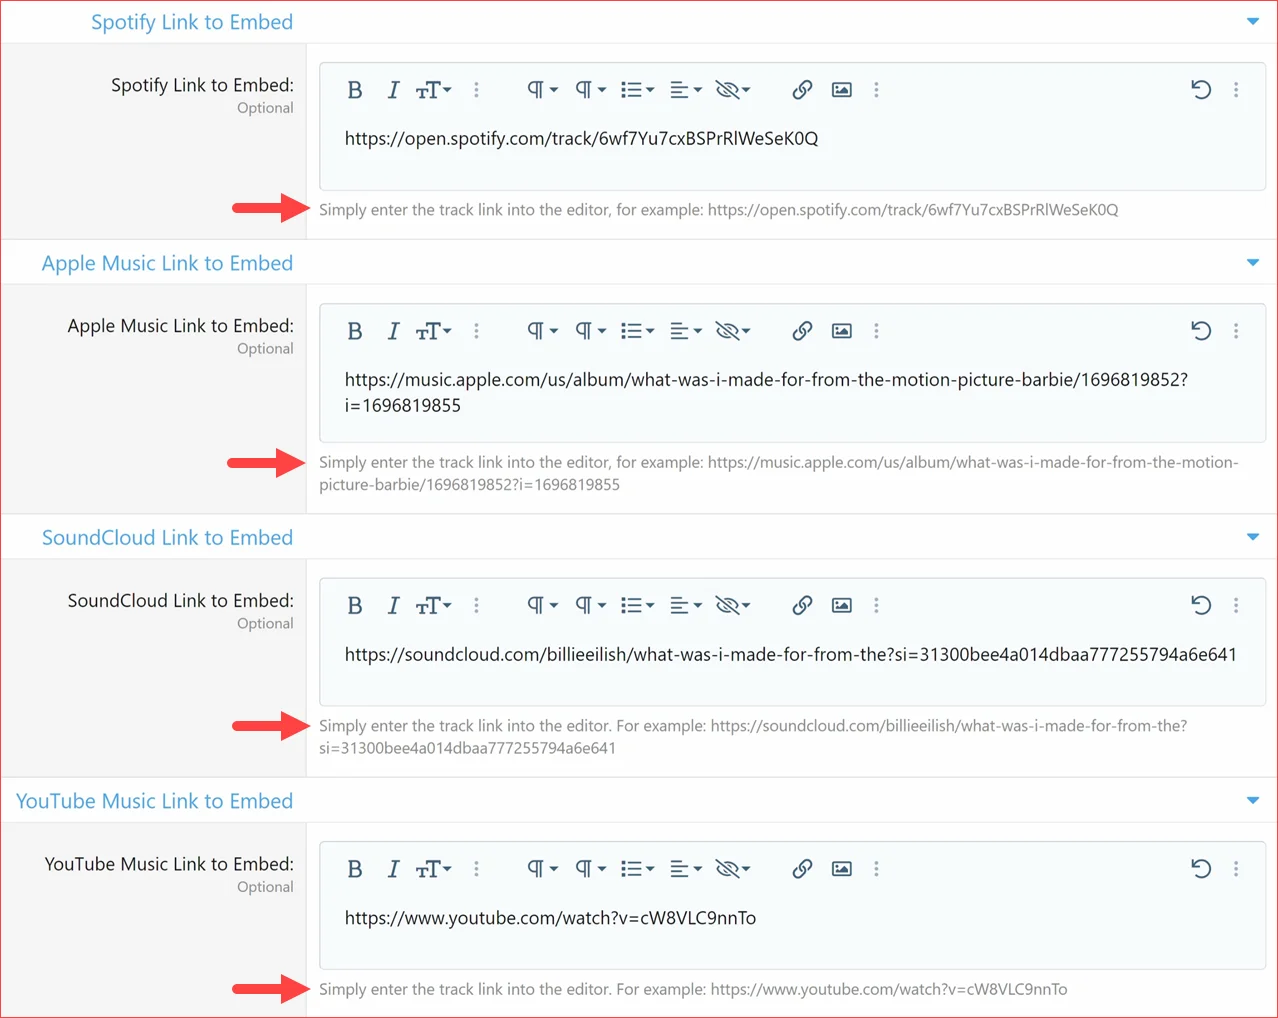Open the list dropdown in Spotify editor

637,90
